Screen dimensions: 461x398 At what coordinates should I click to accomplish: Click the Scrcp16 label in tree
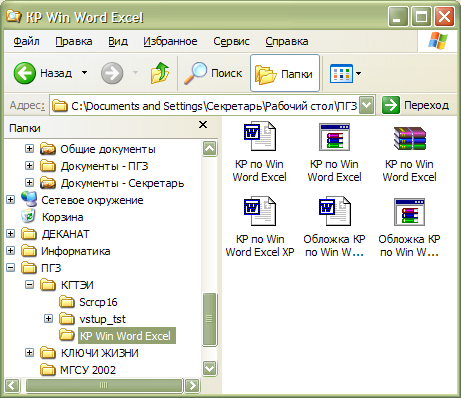(x=98, y=302)
